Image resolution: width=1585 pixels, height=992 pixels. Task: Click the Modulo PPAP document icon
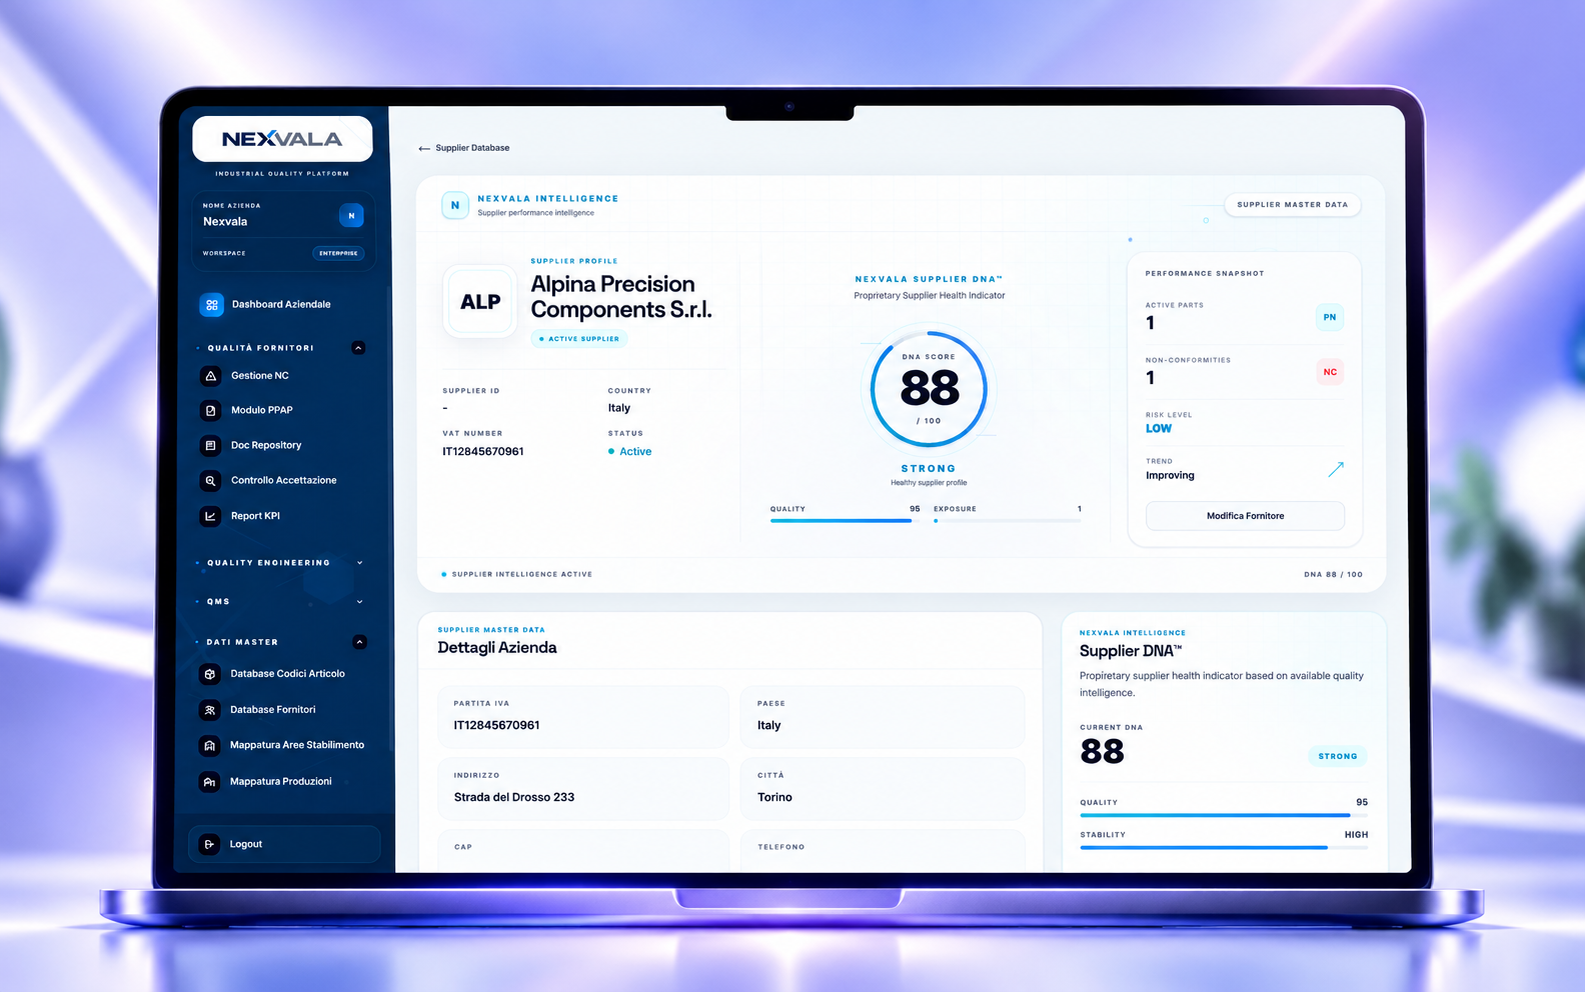pos(210,410)
